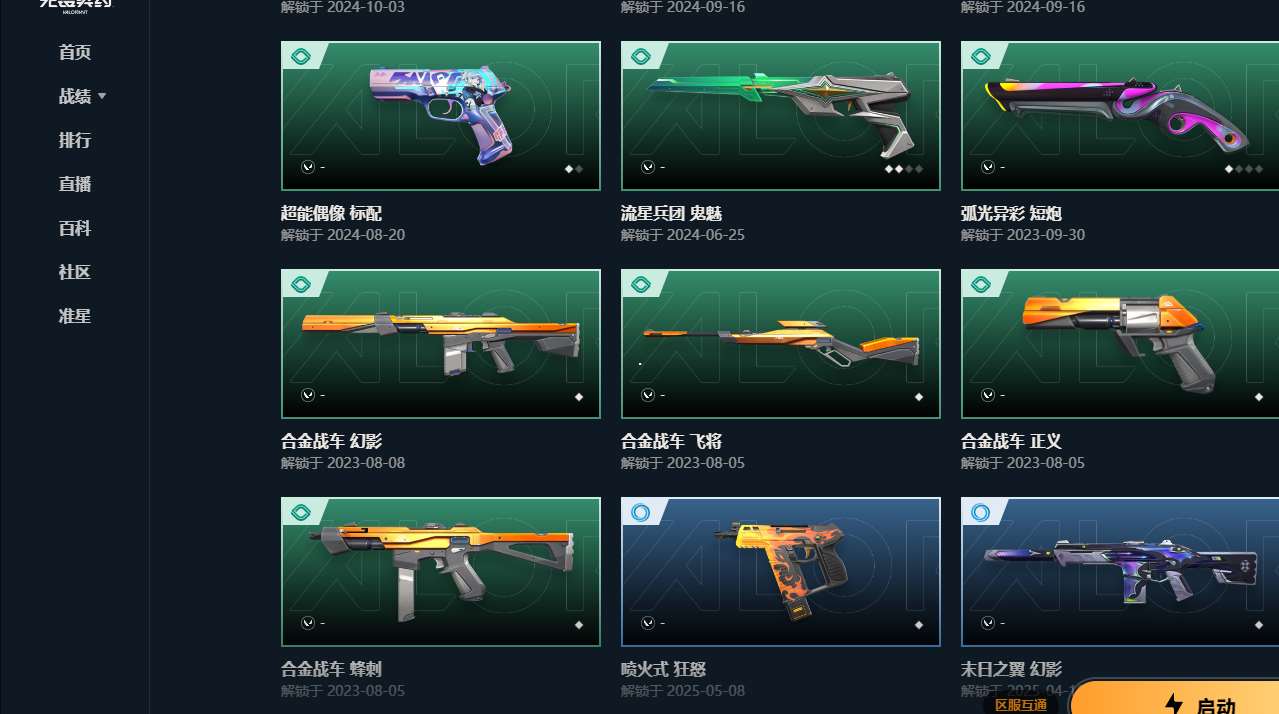Click the blue rarity icon on 喷火式 狂怒 card
Viewport: 1279px width, 714px height.
point(640,512)
